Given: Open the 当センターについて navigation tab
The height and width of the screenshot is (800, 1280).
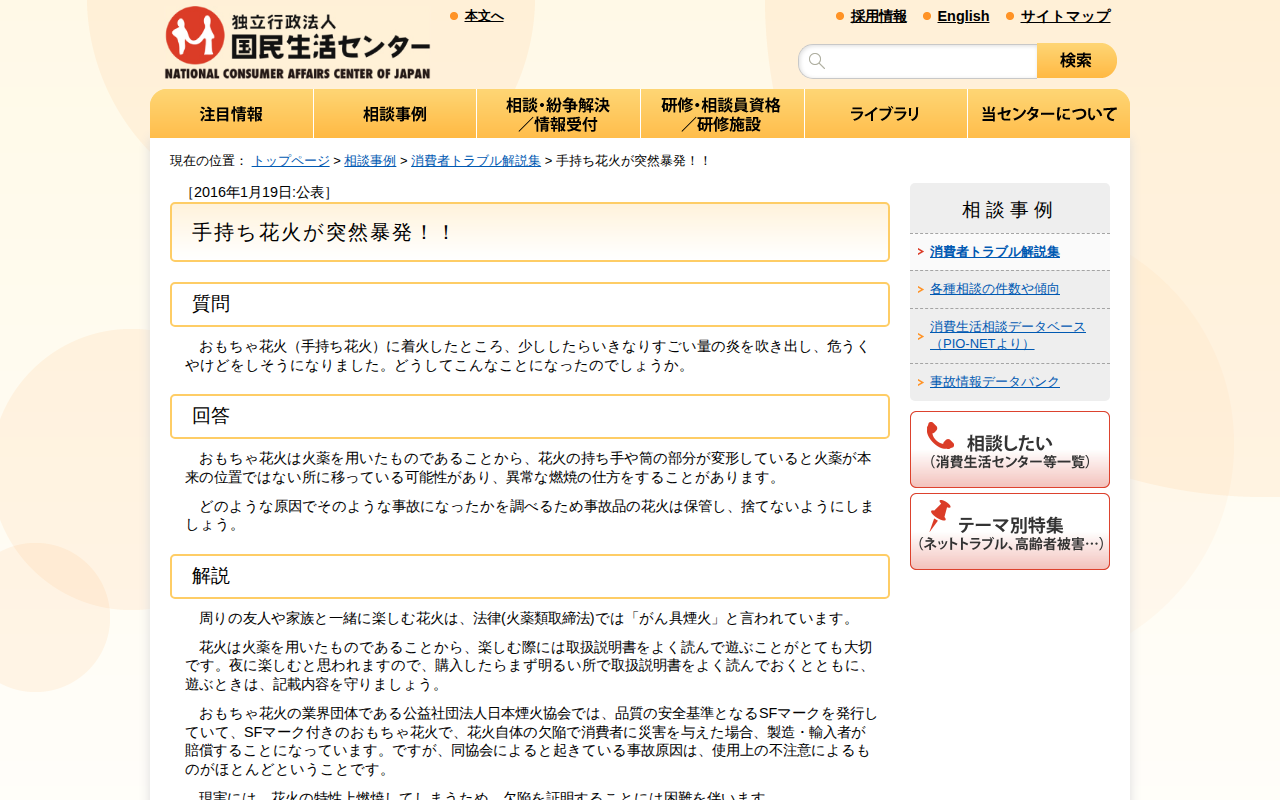Looking at the screenshot, I should 1049,114.
